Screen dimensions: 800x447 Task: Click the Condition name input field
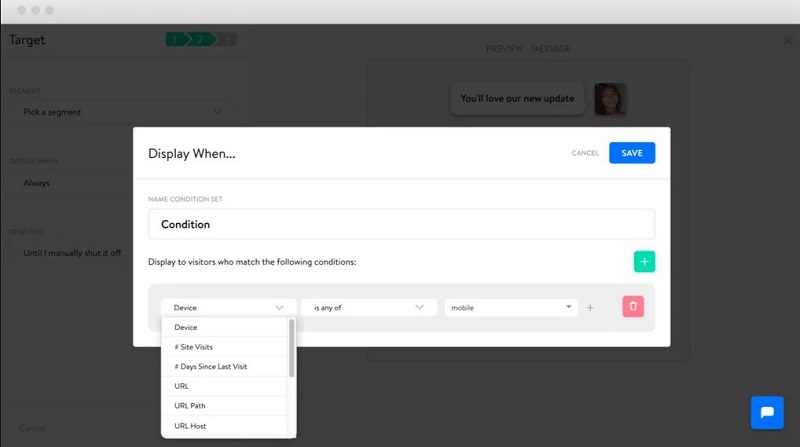click(402, 224)
